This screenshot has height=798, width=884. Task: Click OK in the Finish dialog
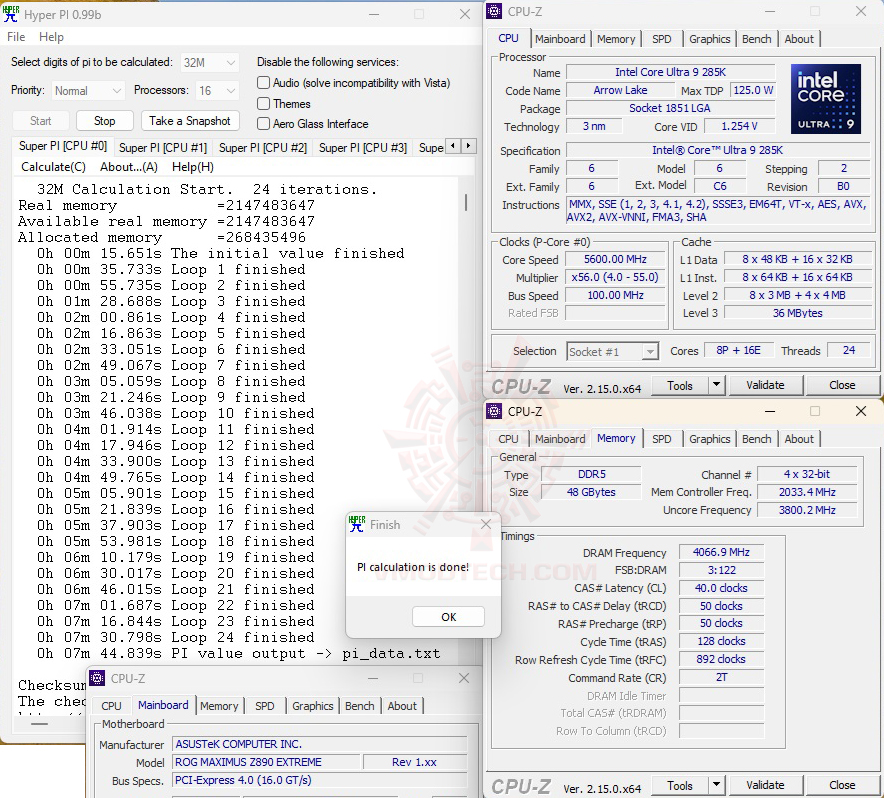click(448, 616)
